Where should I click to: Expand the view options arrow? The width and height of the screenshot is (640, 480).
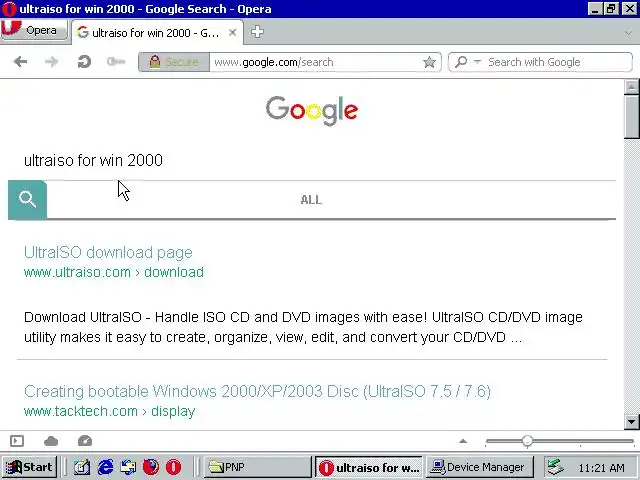[x=463, y=441]
